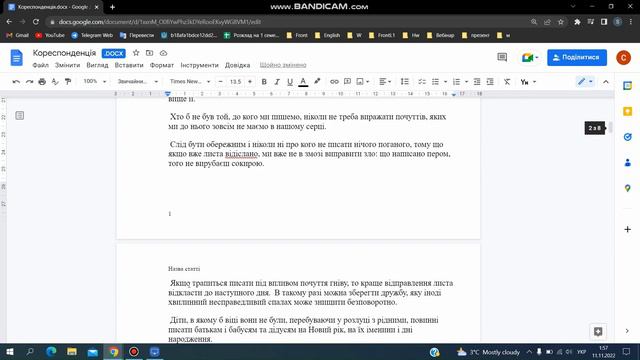
Task: Open the Змінити menu
Action: point(67,65)
